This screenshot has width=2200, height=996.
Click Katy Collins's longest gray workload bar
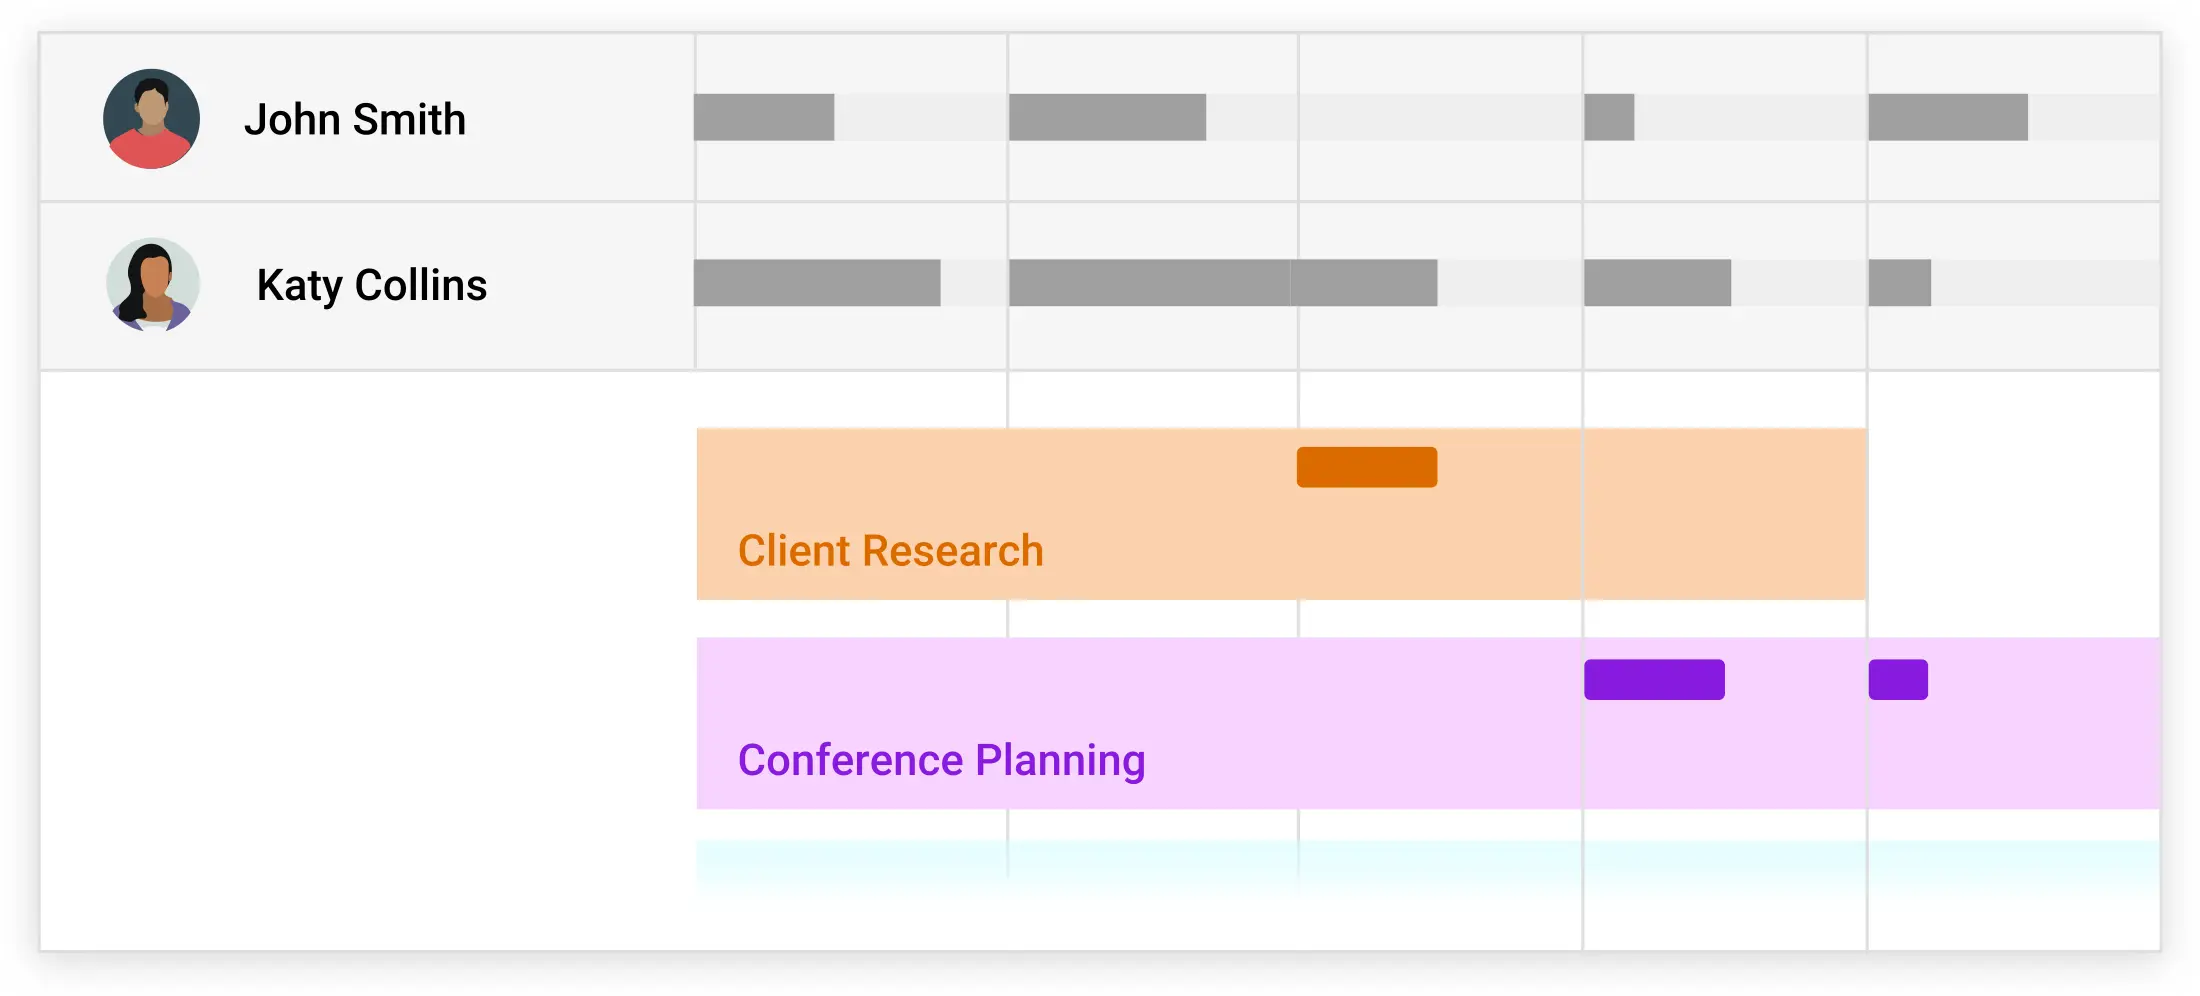1223,283
